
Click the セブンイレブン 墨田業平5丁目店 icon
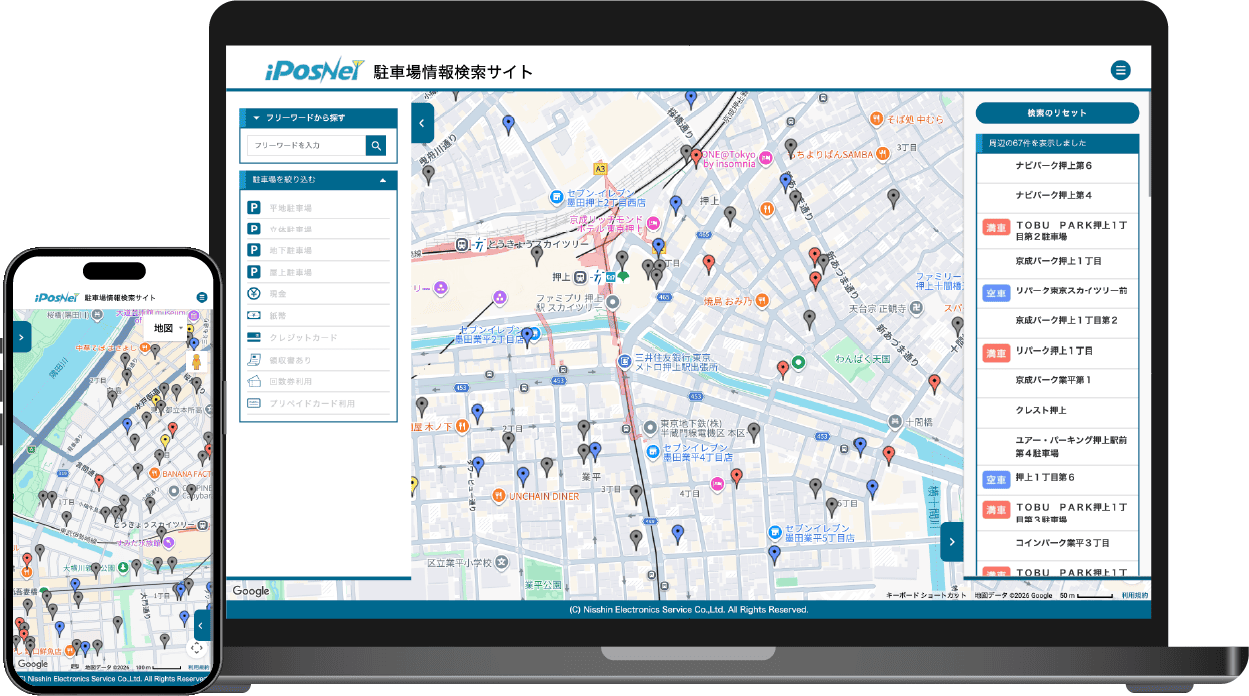coord(774,531)
